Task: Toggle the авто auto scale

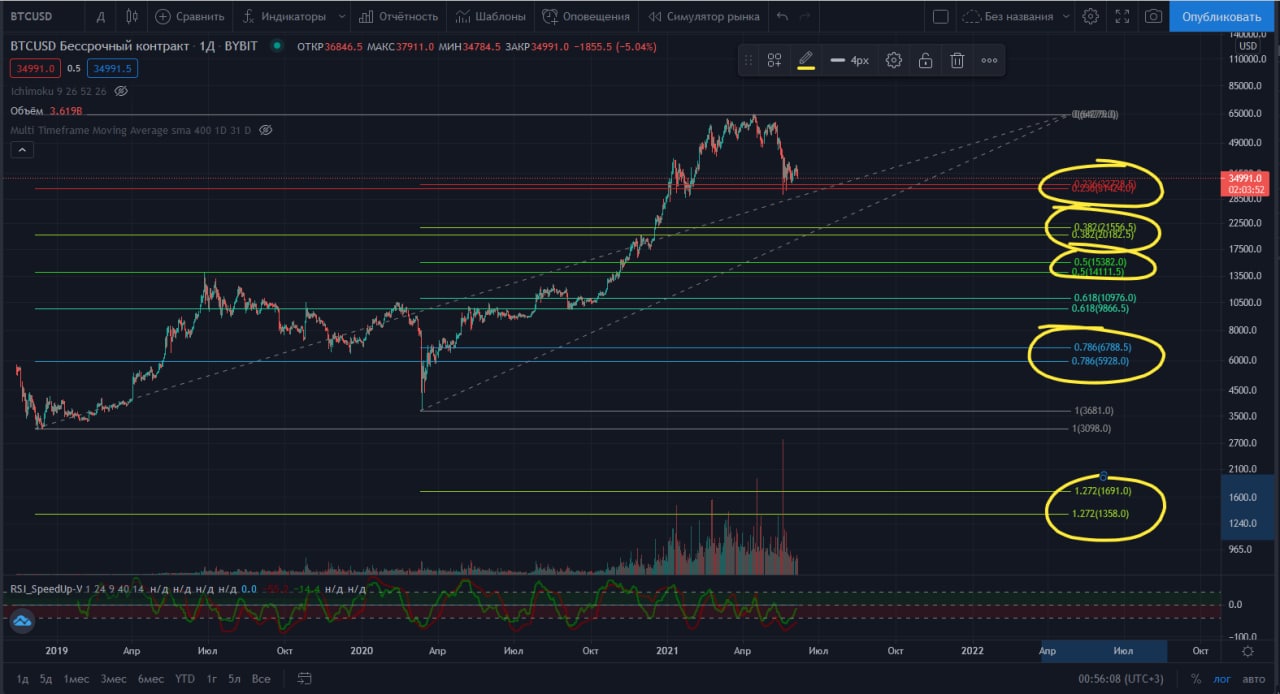Action: [1254, 679]
